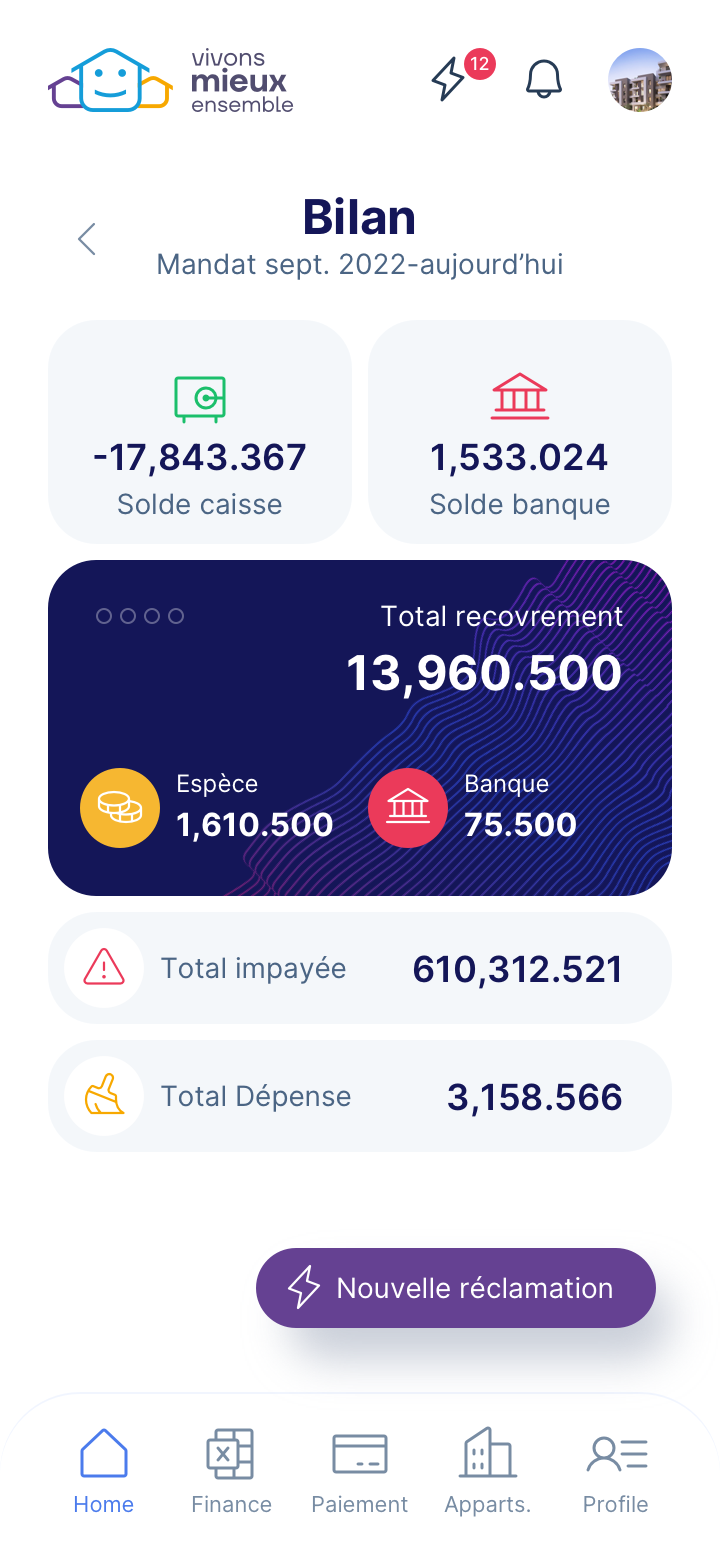The width and height of the screenshot is (720, 1560).
Task: Tap the red bank building icon
Action: coord(520,397)
